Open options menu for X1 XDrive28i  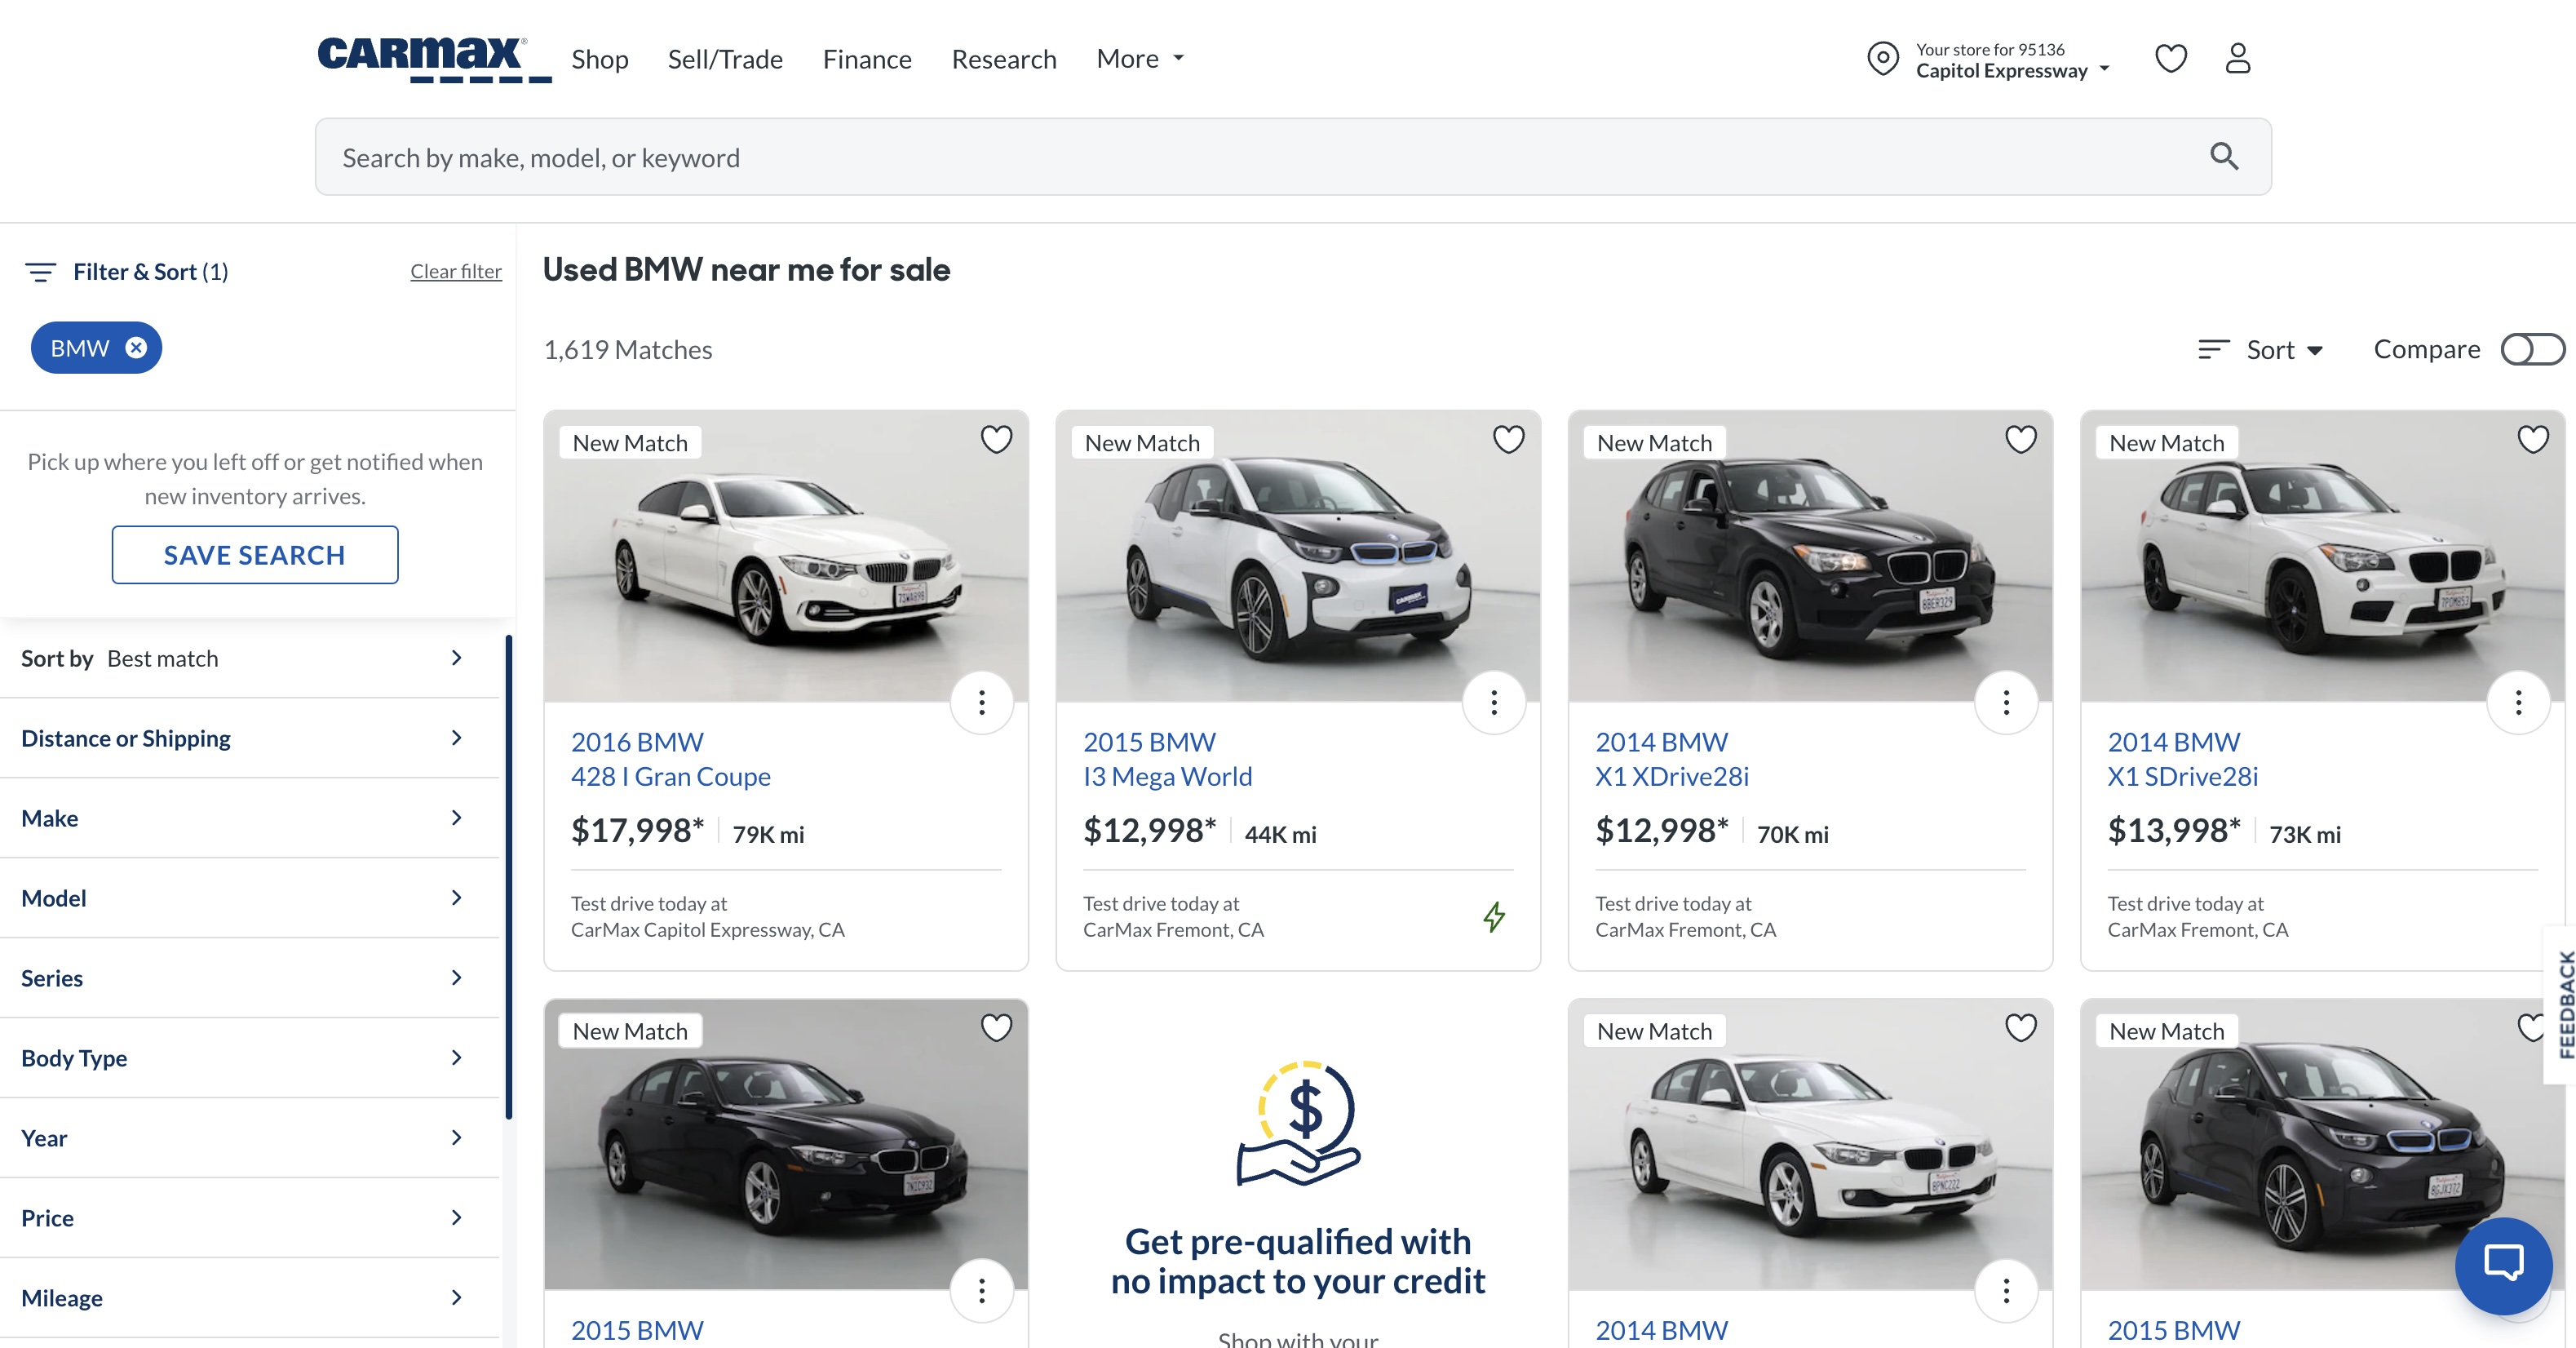coord(2005,703)
